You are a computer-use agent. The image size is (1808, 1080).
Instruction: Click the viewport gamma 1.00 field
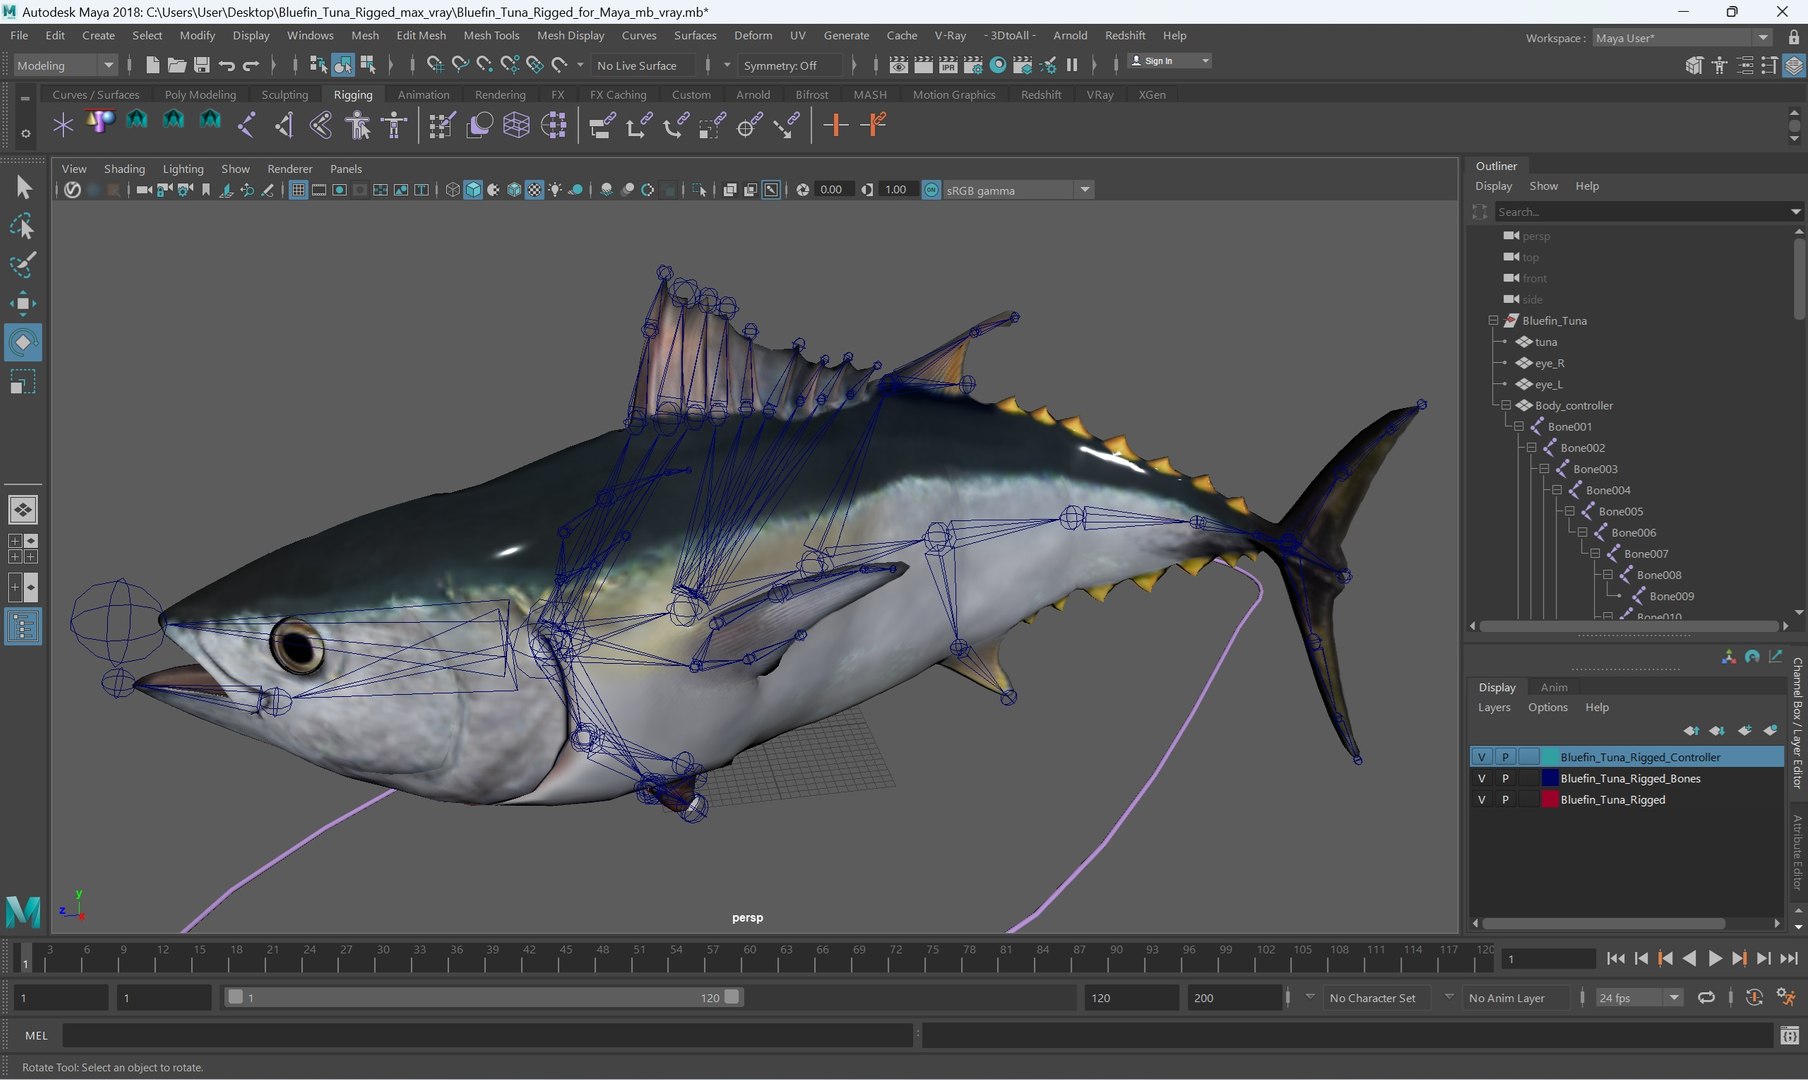point(896,190)
